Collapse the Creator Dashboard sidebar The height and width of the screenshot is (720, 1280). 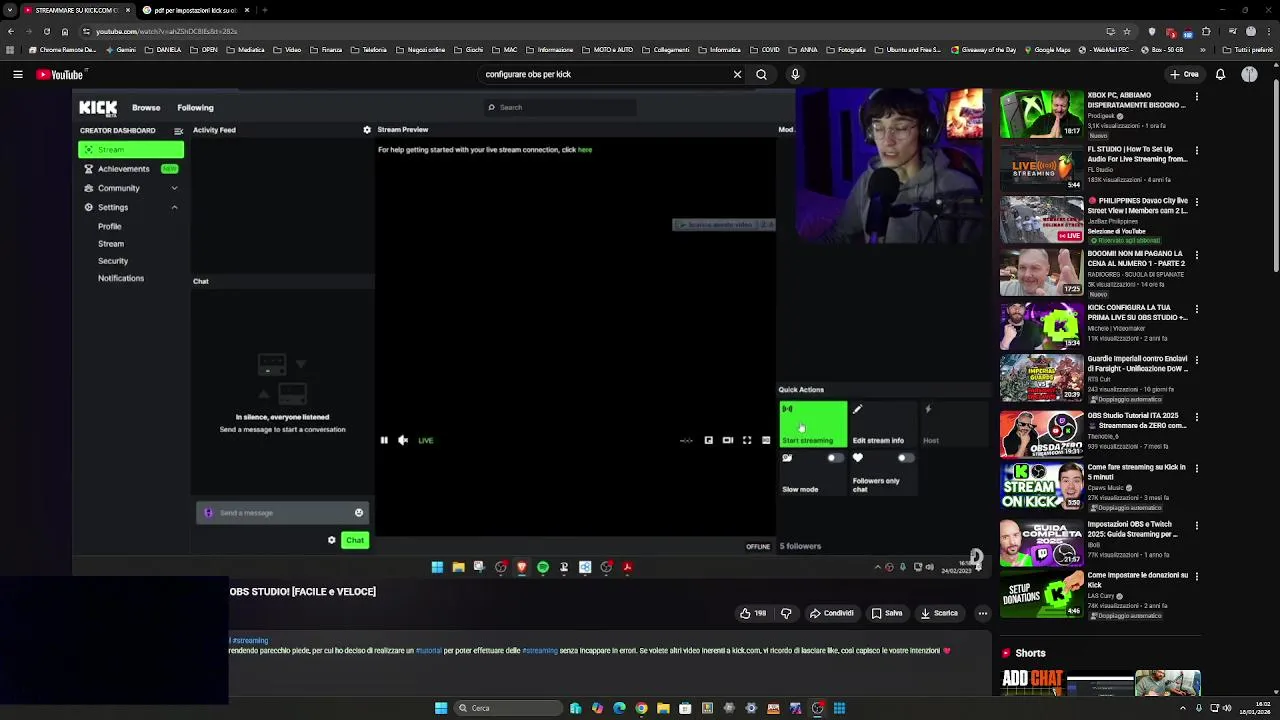(178, 131)
